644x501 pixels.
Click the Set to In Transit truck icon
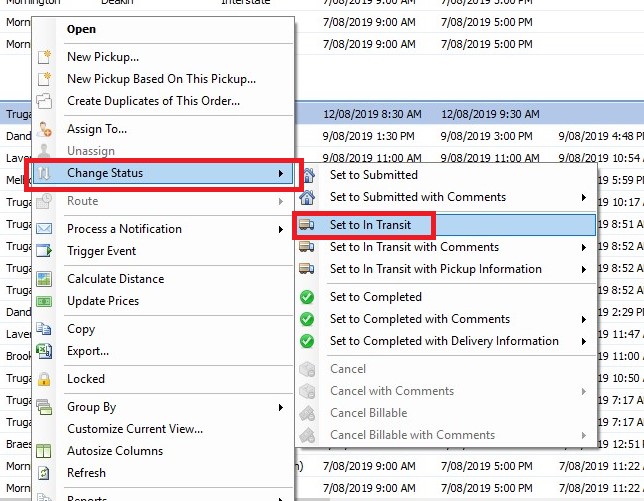click(x=307, y=225)
